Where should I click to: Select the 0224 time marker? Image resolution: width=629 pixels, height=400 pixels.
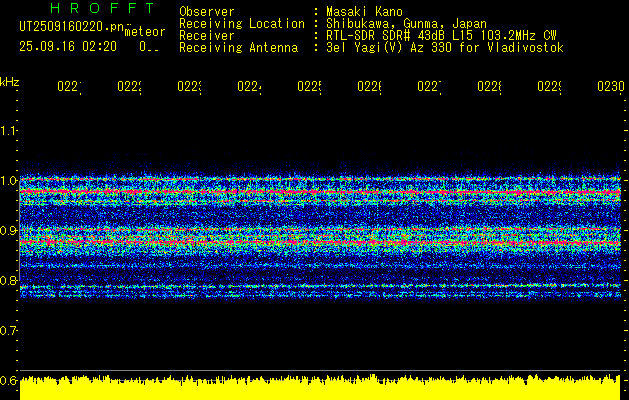click(250, 86)
